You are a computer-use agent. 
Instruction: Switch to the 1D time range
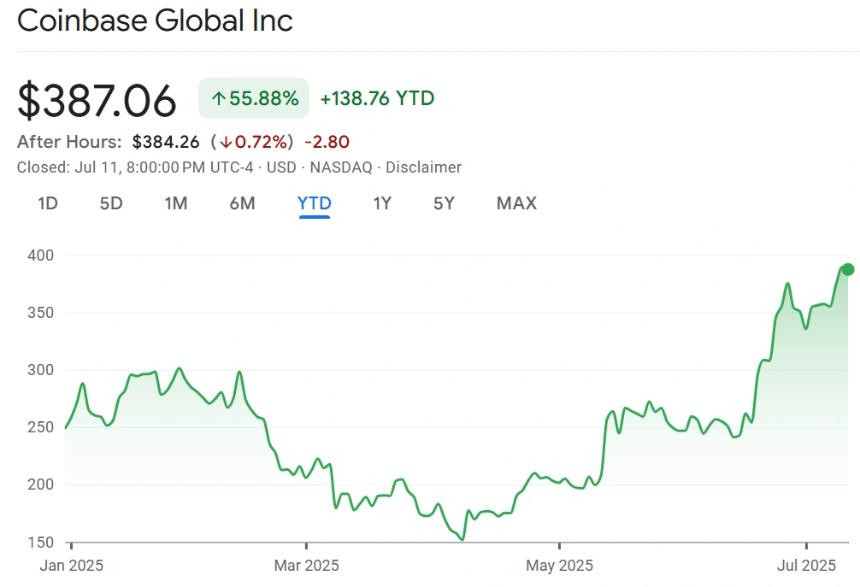48,204
